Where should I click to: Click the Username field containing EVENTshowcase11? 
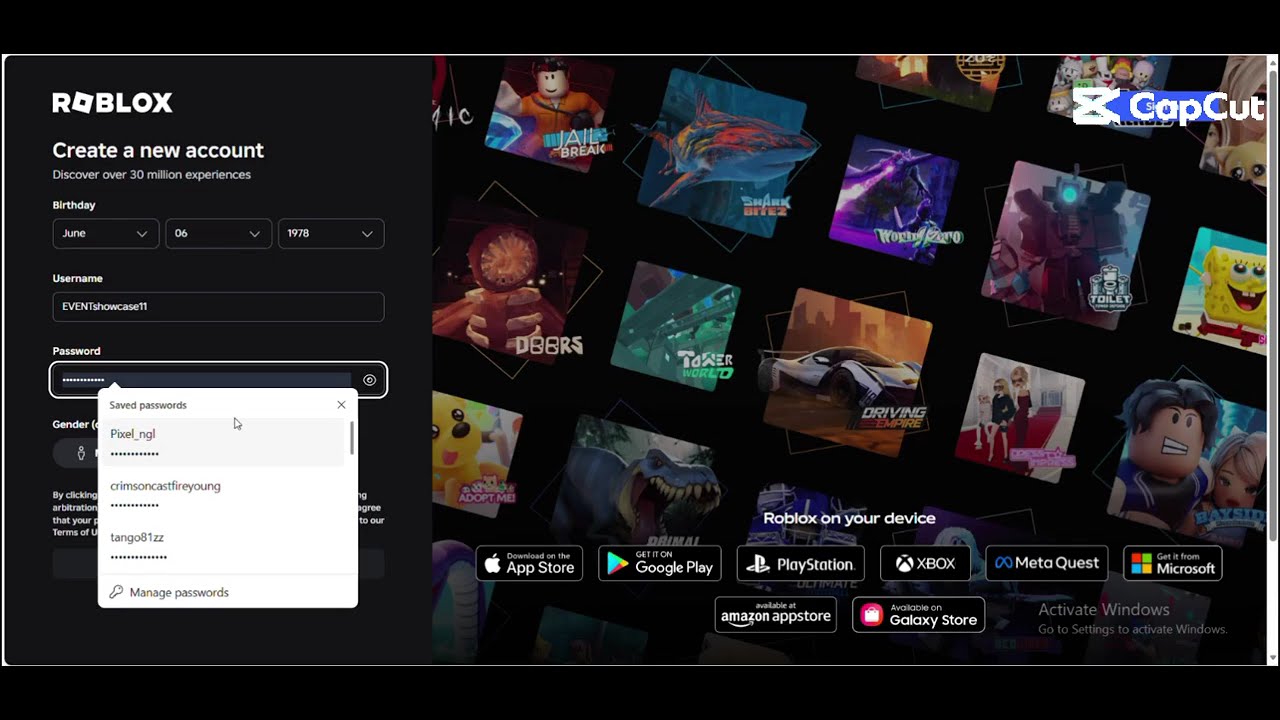(218, 307)
